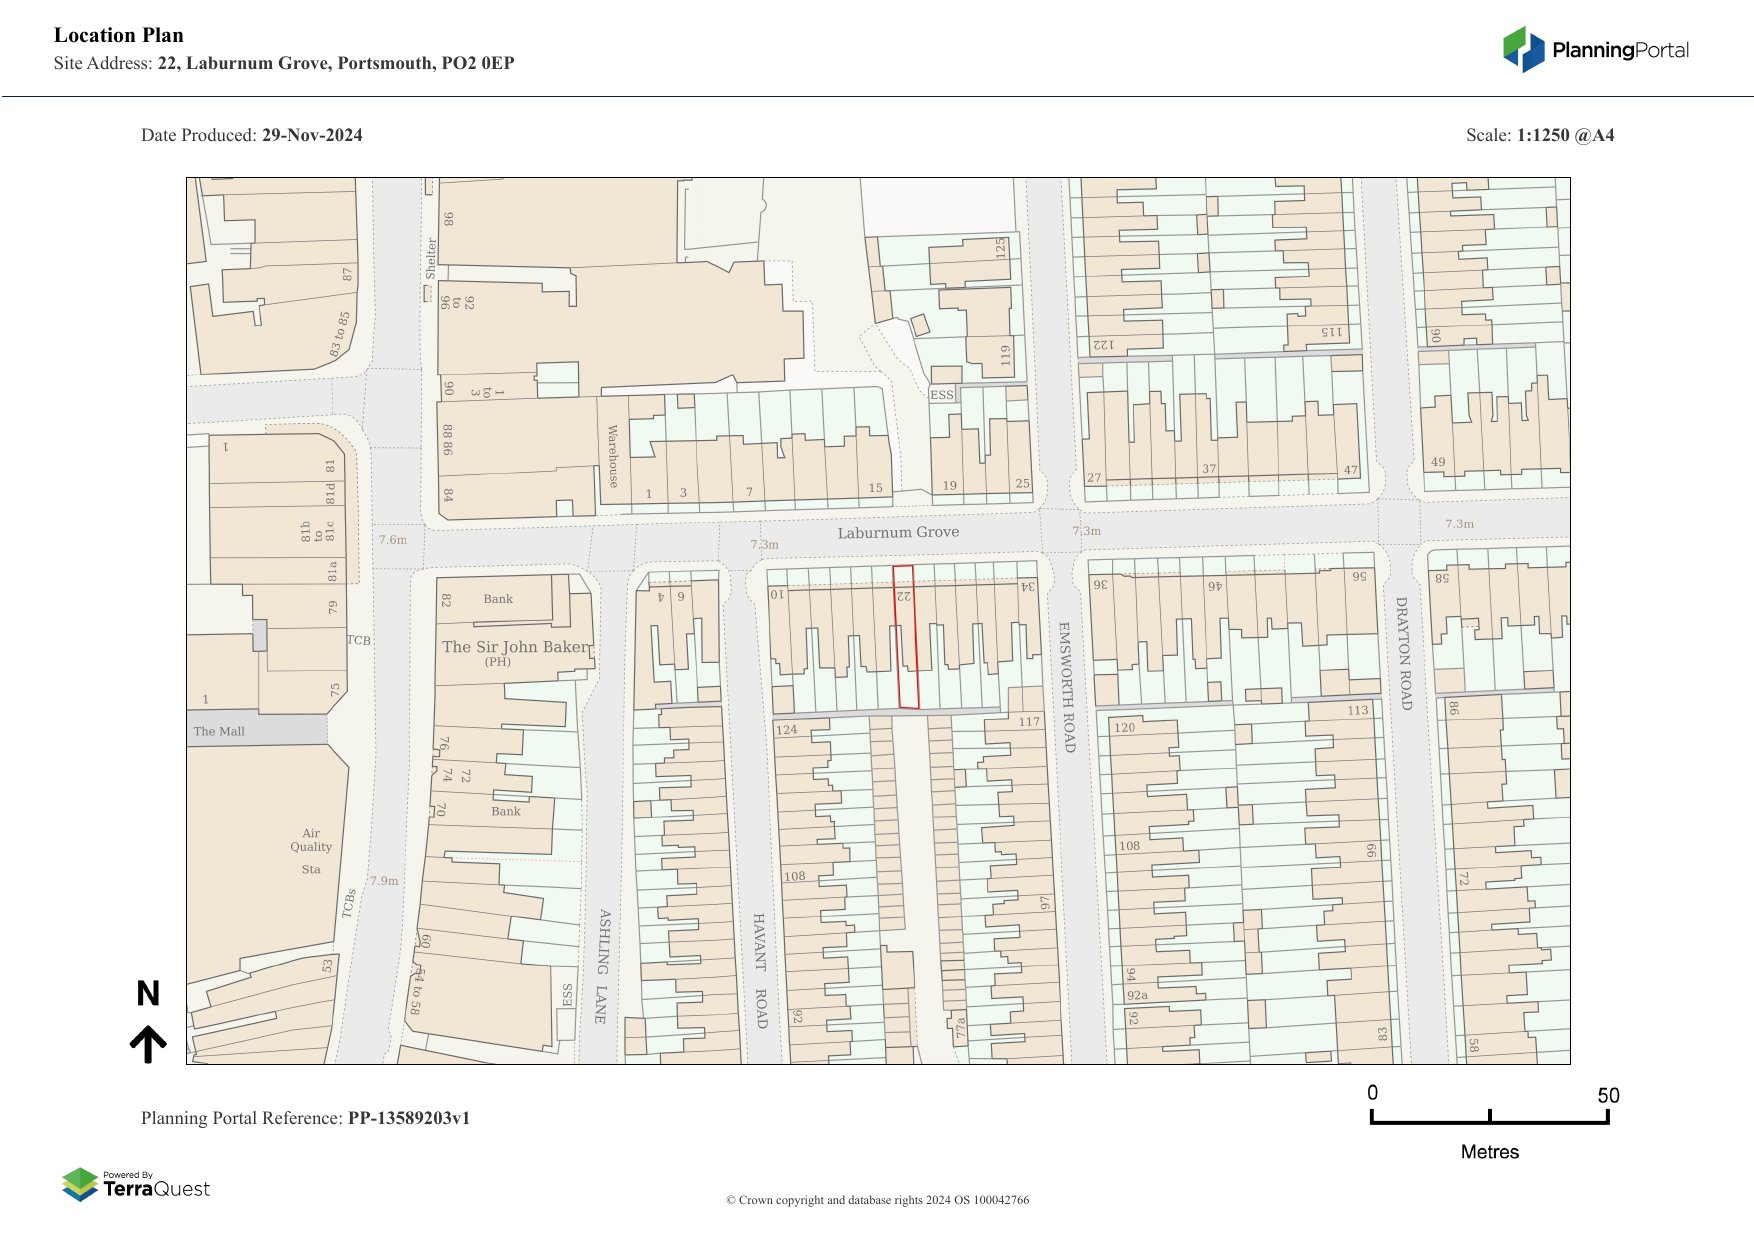Click The Mall label on map
The image size is (1754, 1241).
[219, 731]
